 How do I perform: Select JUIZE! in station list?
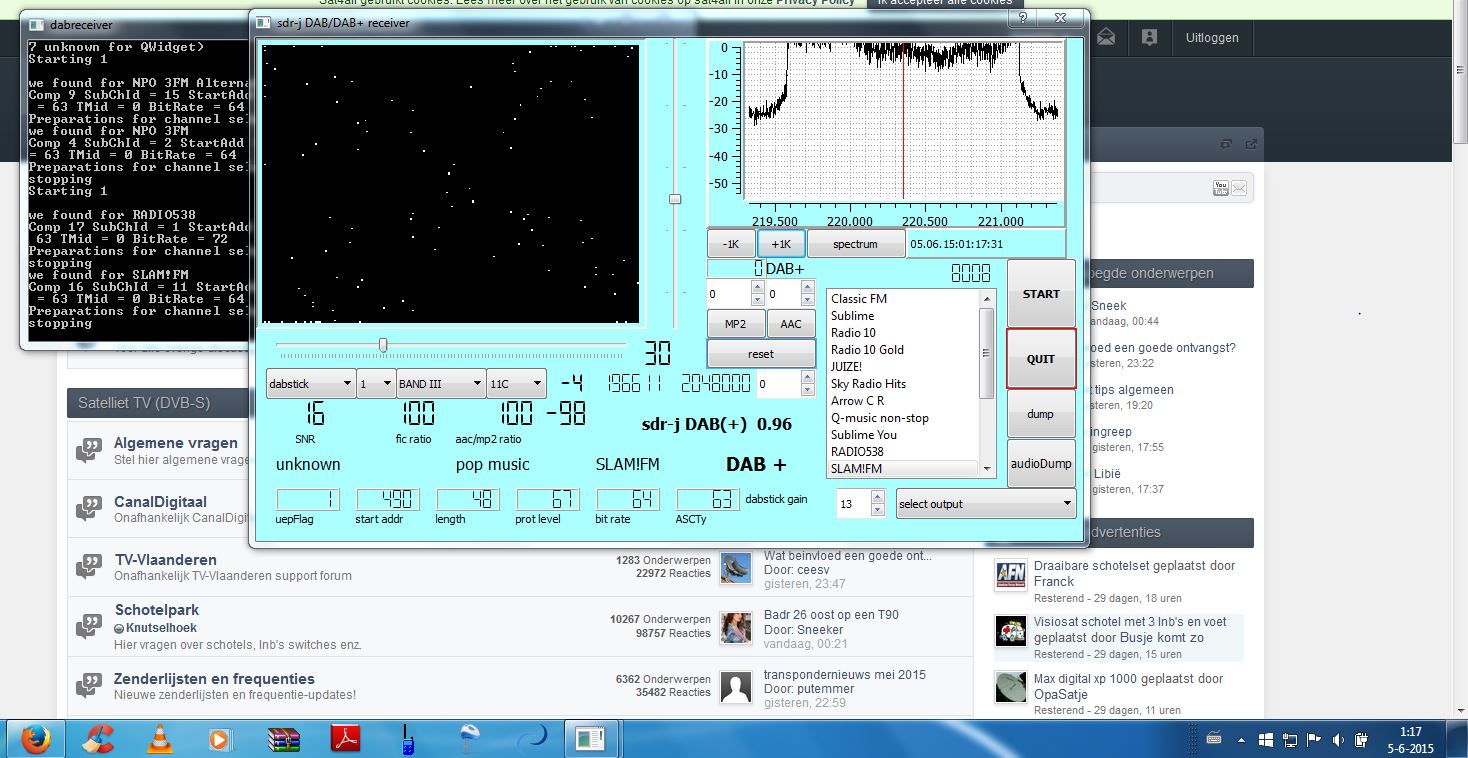tap(846, 366)
